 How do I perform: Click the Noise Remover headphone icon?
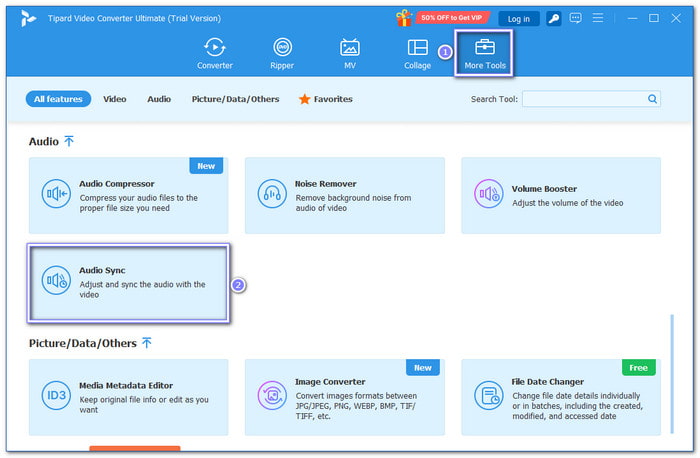[272, 194]
